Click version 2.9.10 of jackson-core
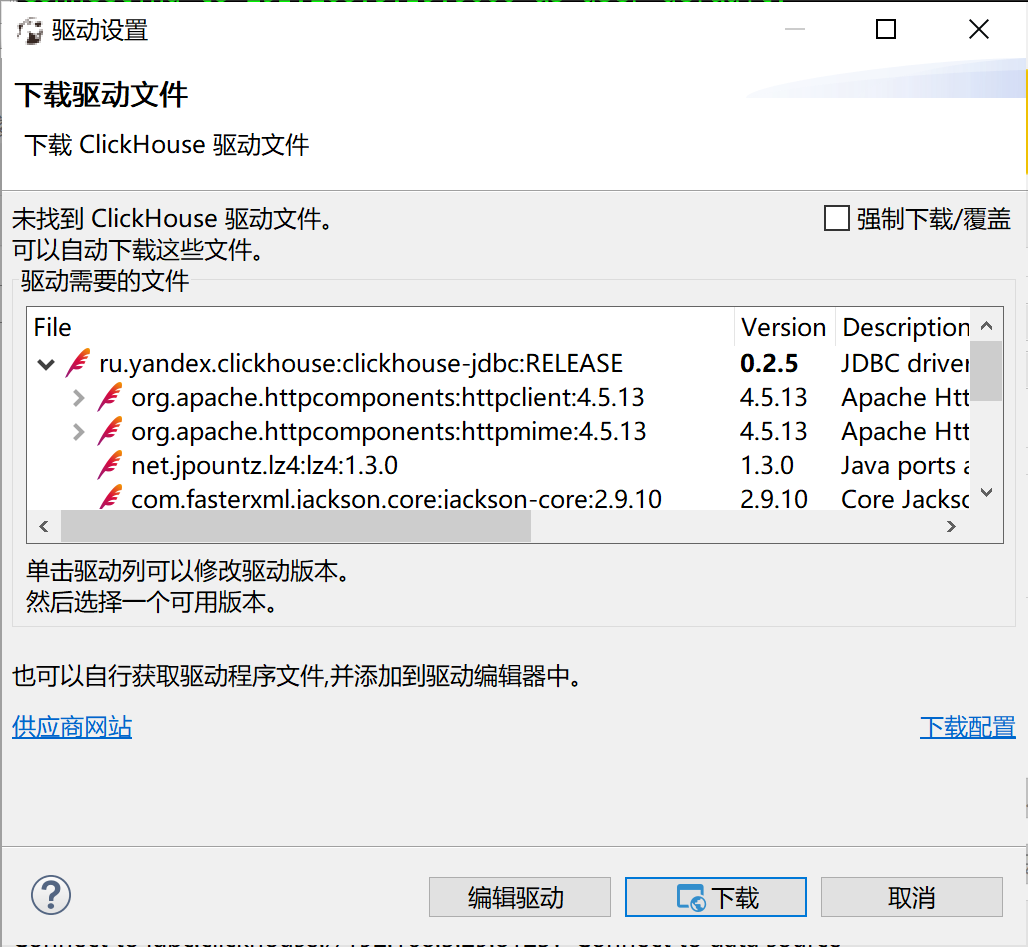Screen dimensions: 1028x947 (774, 499)
